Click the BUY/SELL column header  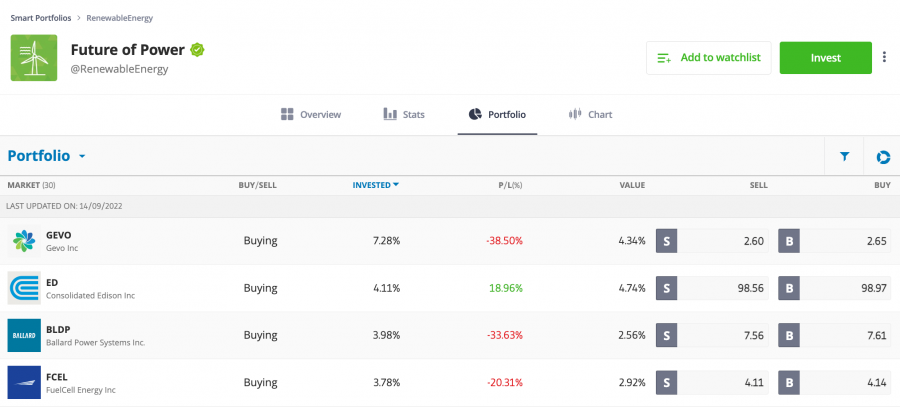(x=257, y=185)
